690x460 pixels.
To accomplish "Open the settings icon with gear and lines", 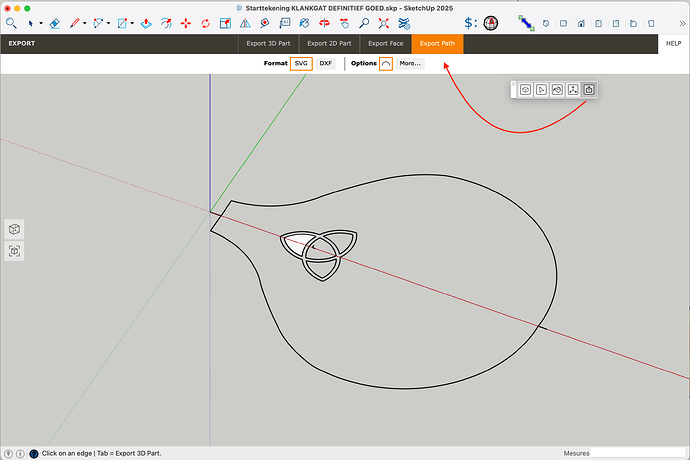I will [404, 23].
